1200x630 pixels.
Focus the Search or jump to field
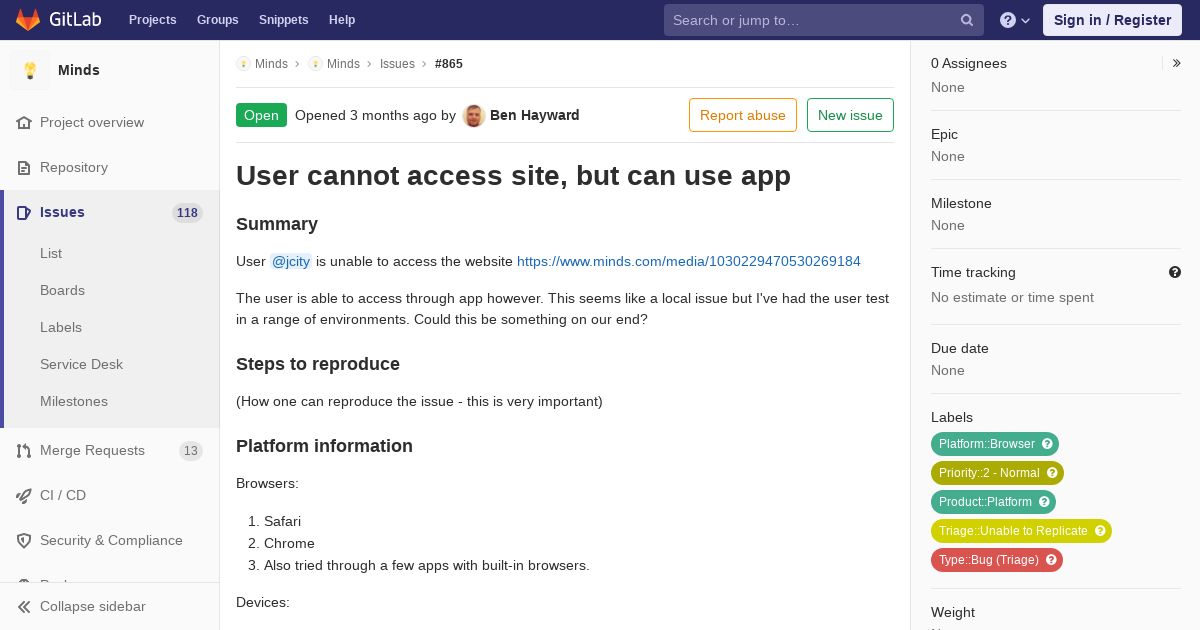[824, 20]
